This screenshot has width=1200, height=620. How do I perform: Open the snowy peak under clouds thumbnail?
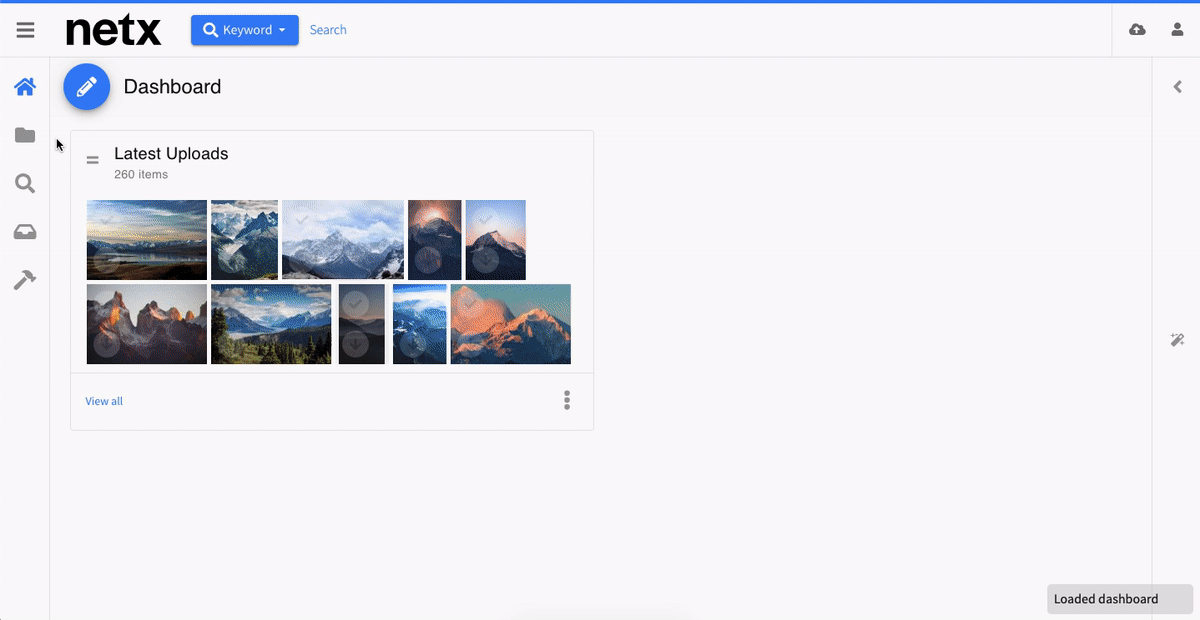point(343,240)
